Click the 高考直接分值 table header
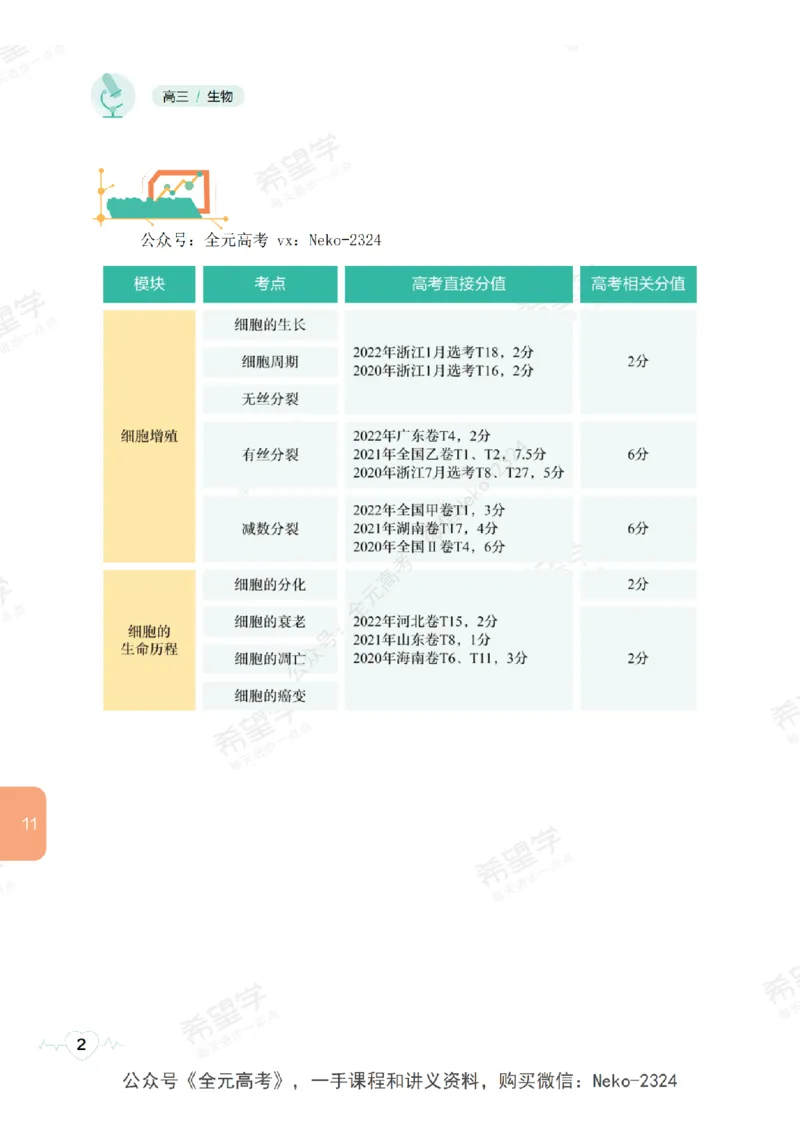The image size is (800, 1132). (458, 284)
